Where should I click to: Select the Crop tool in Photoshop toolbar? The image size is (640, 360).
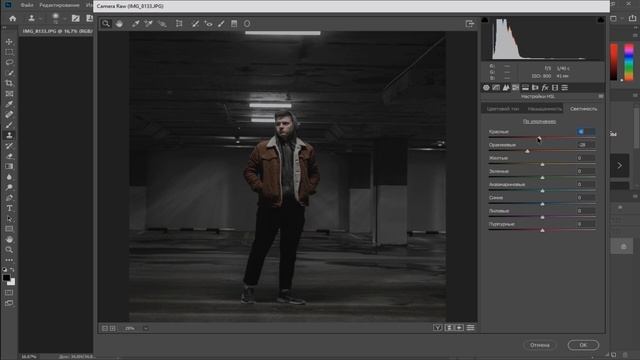(9, 83)
